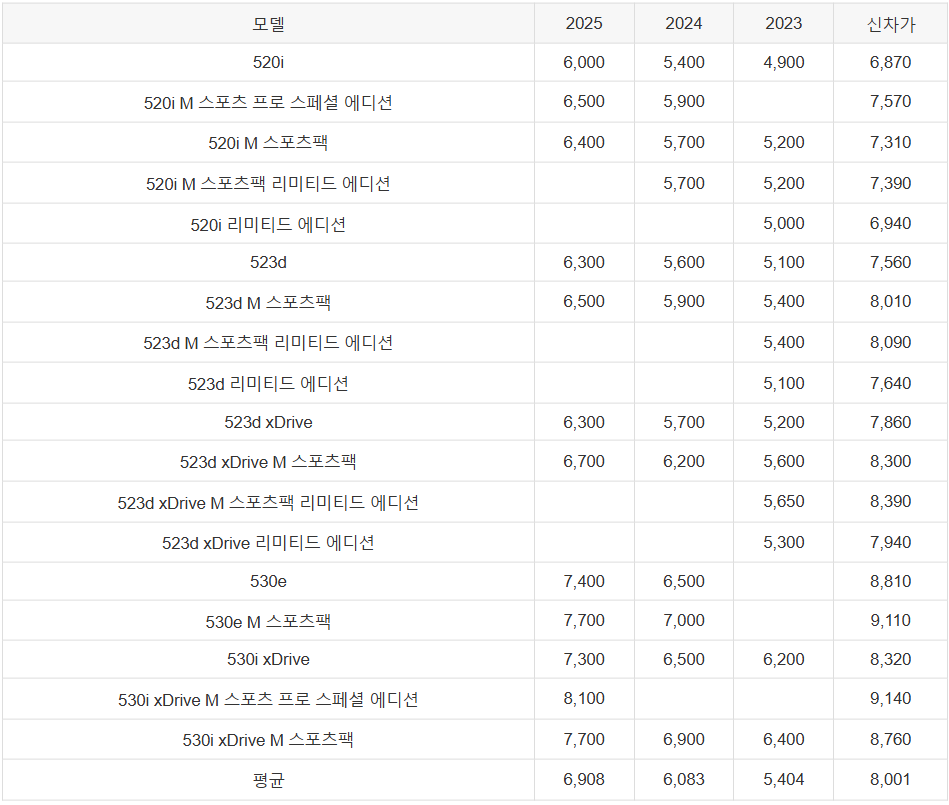Select 520i M 스포츠 프로 스페셜 에디션 row name
Viewport: 949px width, 805px height.
coord(268,102)
